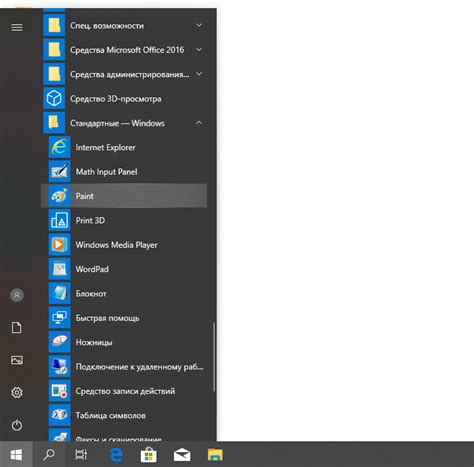The image size is (474, 467).
Task: Click the Стандартные — Windows folder icon
Action: 54,123
